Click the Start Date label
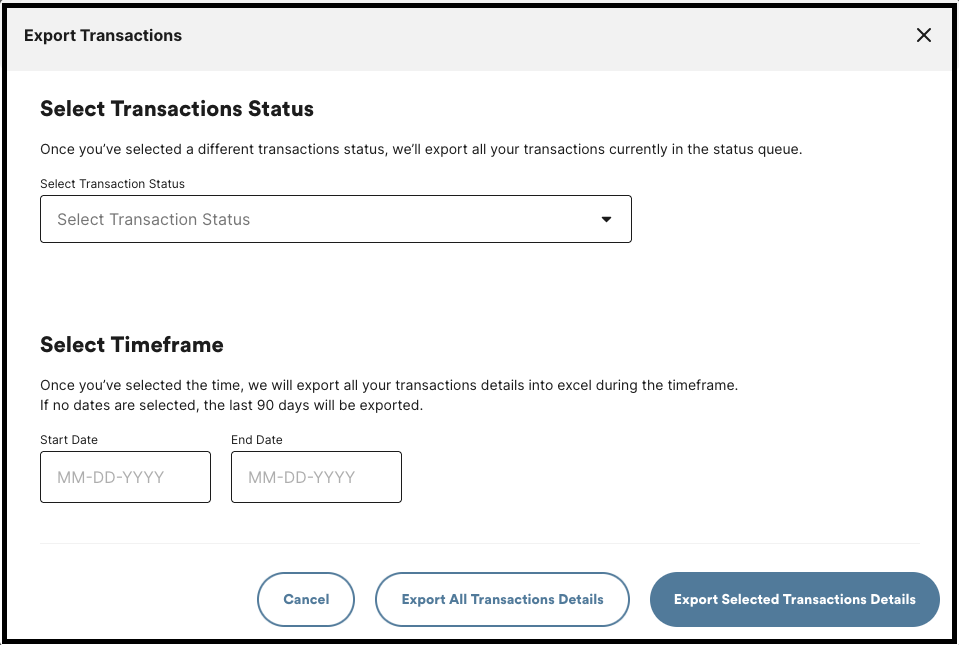 point(68,439)
